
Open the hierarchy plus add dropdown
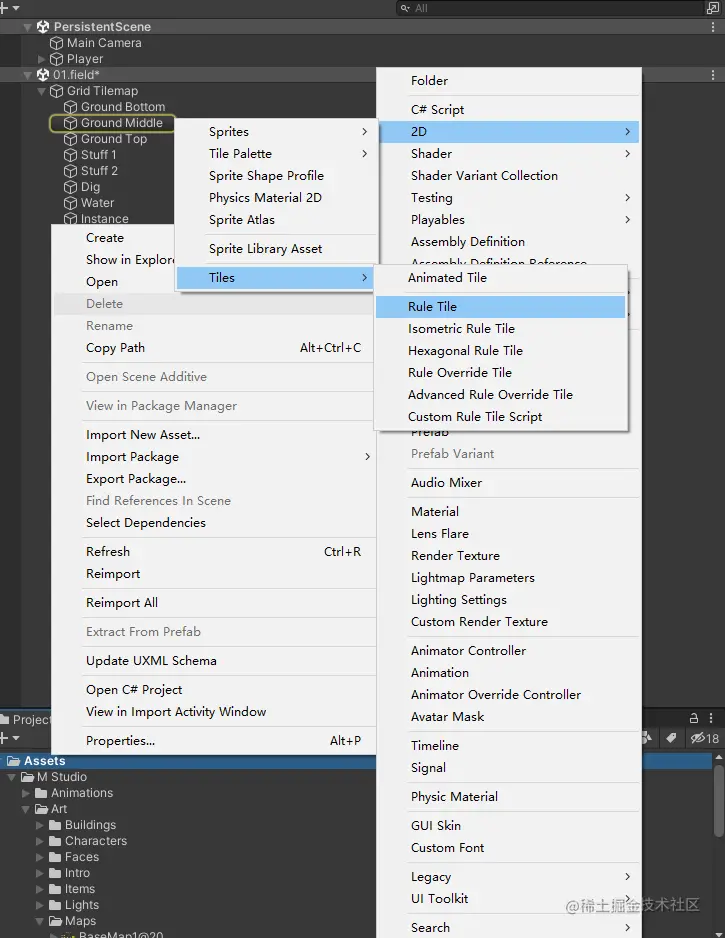[x=10, y=8]
